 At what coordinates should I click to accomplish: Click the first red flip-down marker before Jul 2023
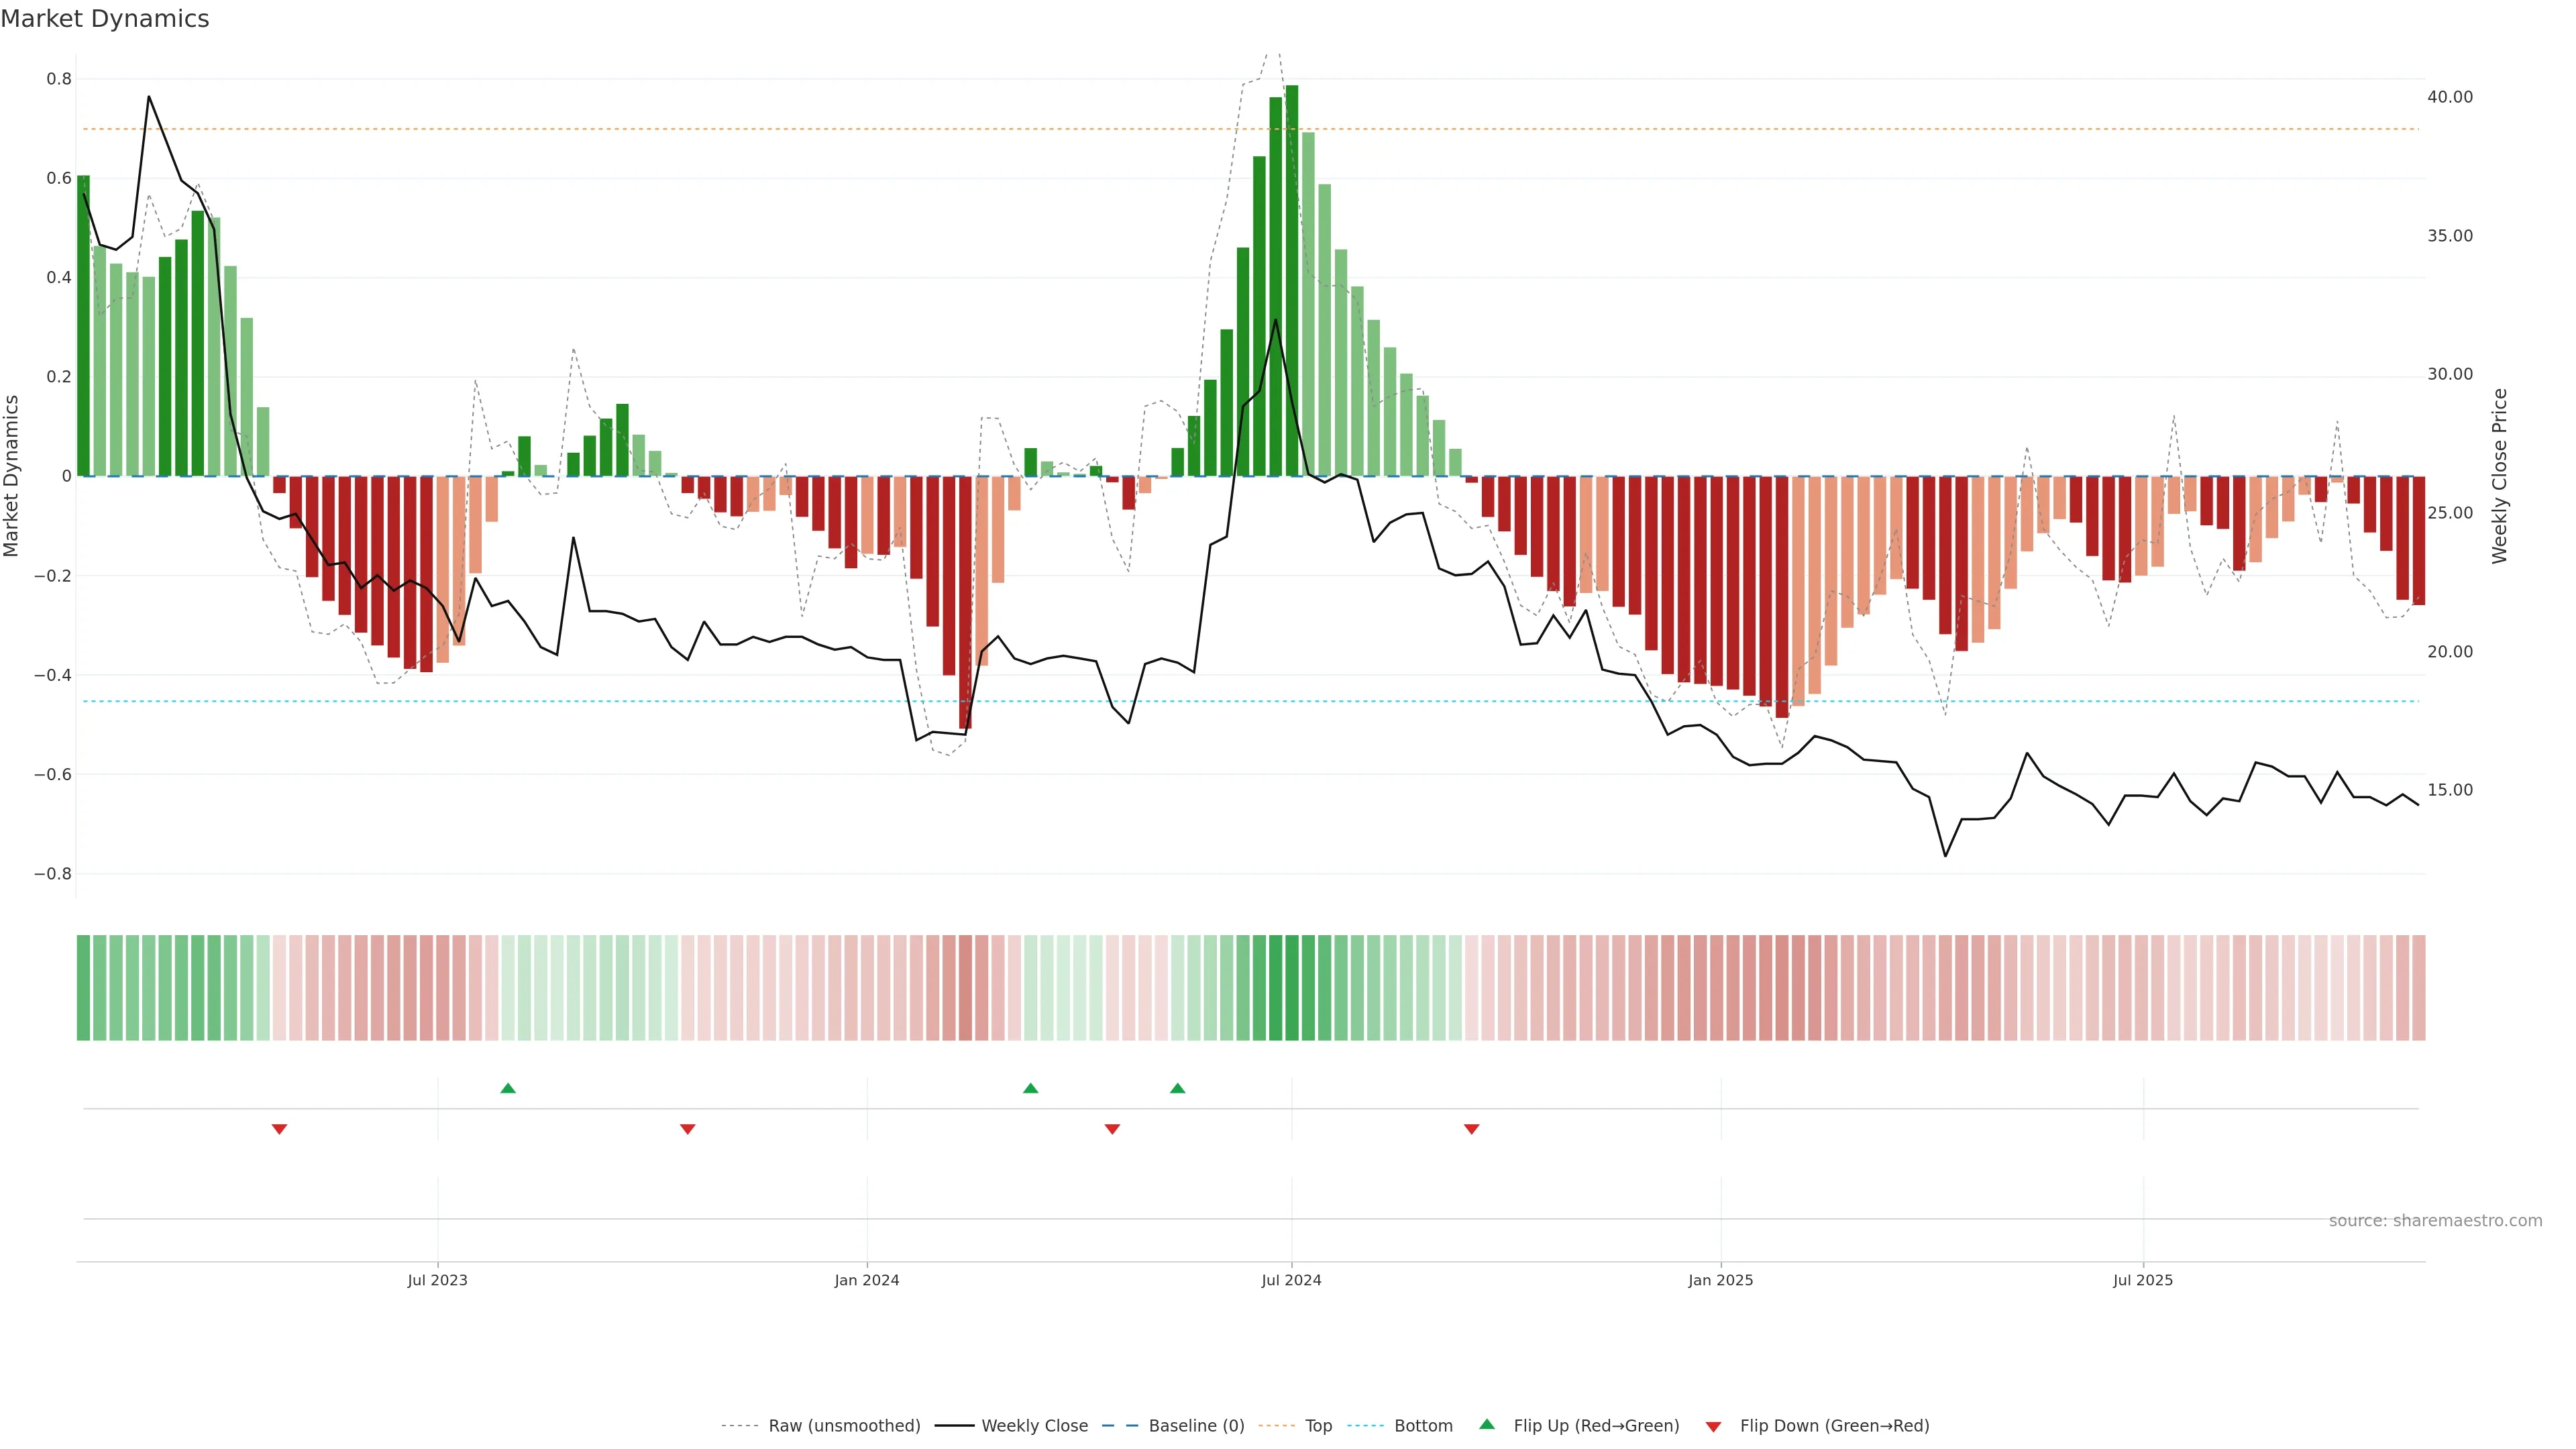(x=280, y=1129)
